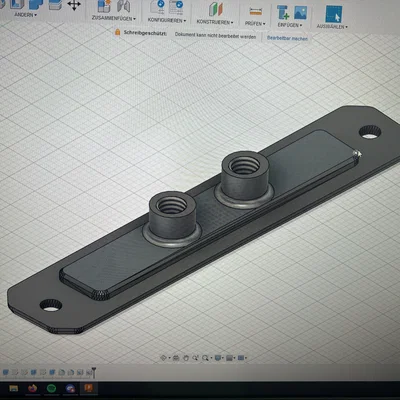The width and height of the screenshot is (400, 400).
Task: Open the EINFÜGEN dropdown menu
Action: pos(290,25)
